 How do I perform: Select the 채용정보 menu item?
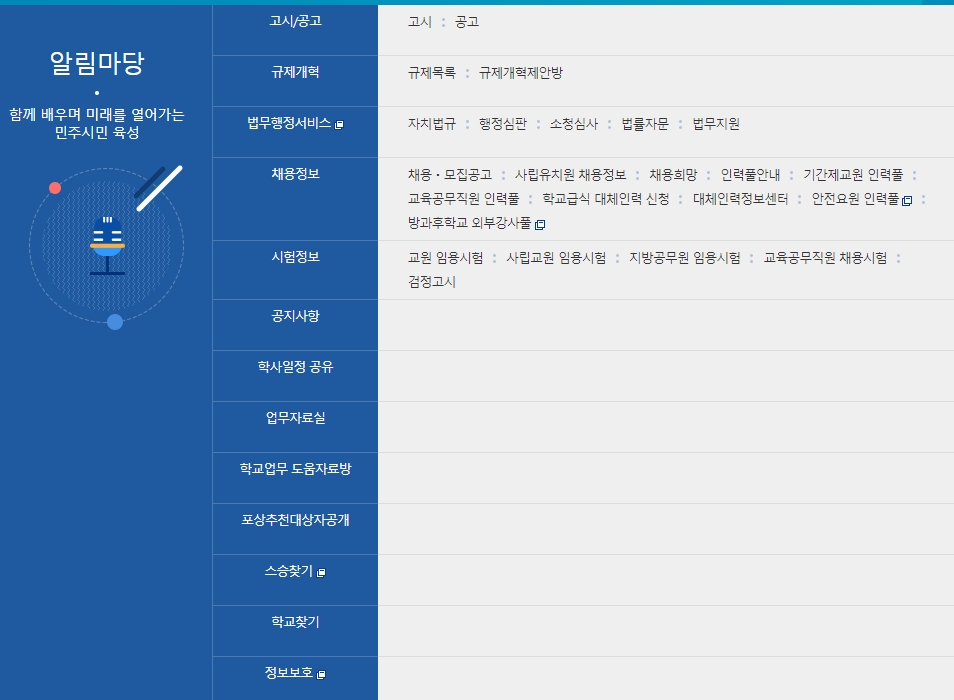click(295, 172)
